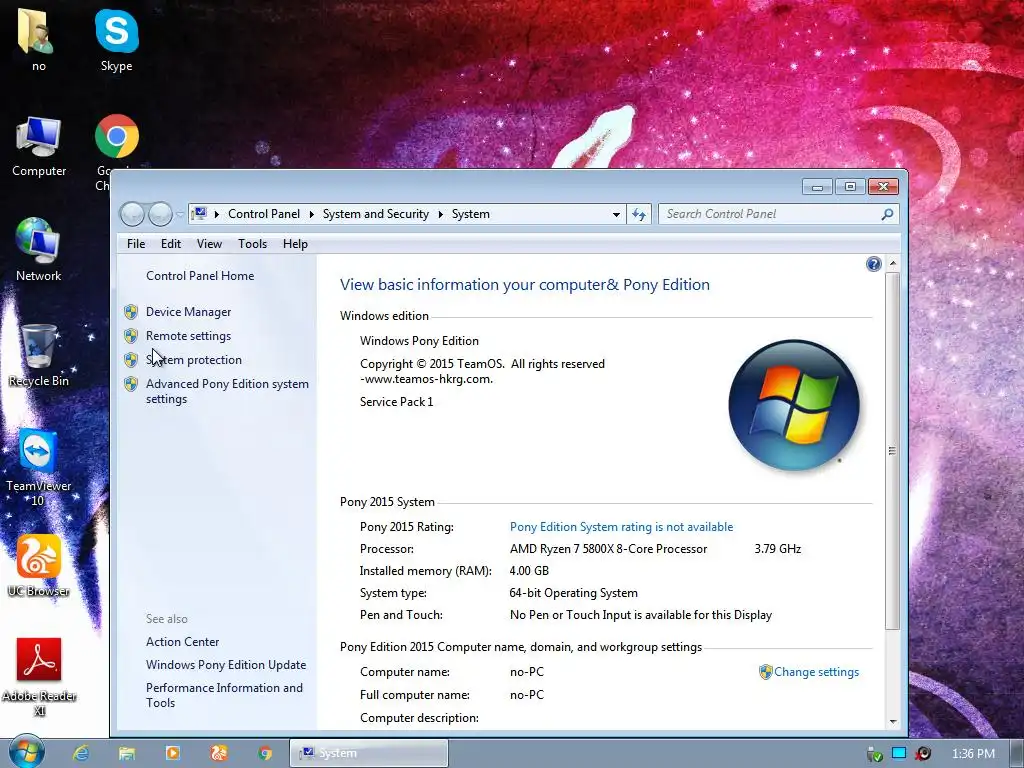Open Chrome from the taskbar

[264, 753]
